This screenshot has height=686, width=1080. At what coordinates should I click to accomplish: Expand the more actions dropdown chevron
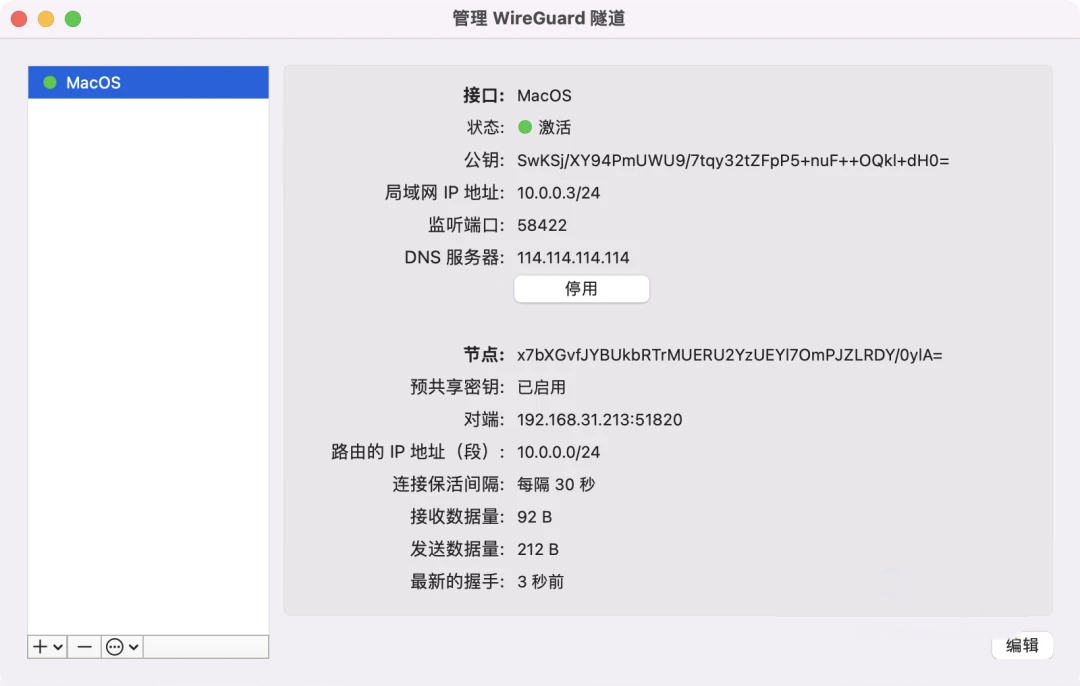click(x=134, y=647)
